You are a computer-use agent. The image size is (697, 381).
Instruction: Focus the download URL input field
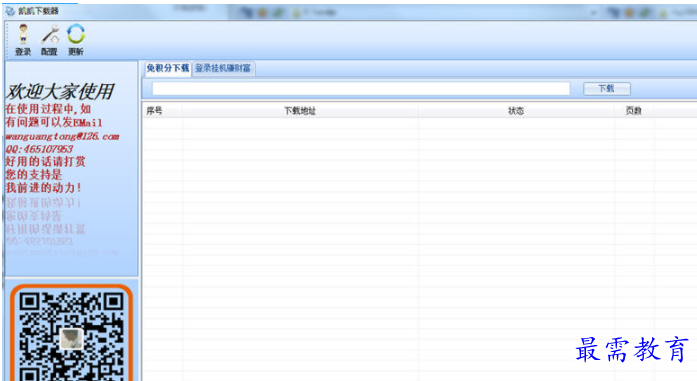point(361,88)
